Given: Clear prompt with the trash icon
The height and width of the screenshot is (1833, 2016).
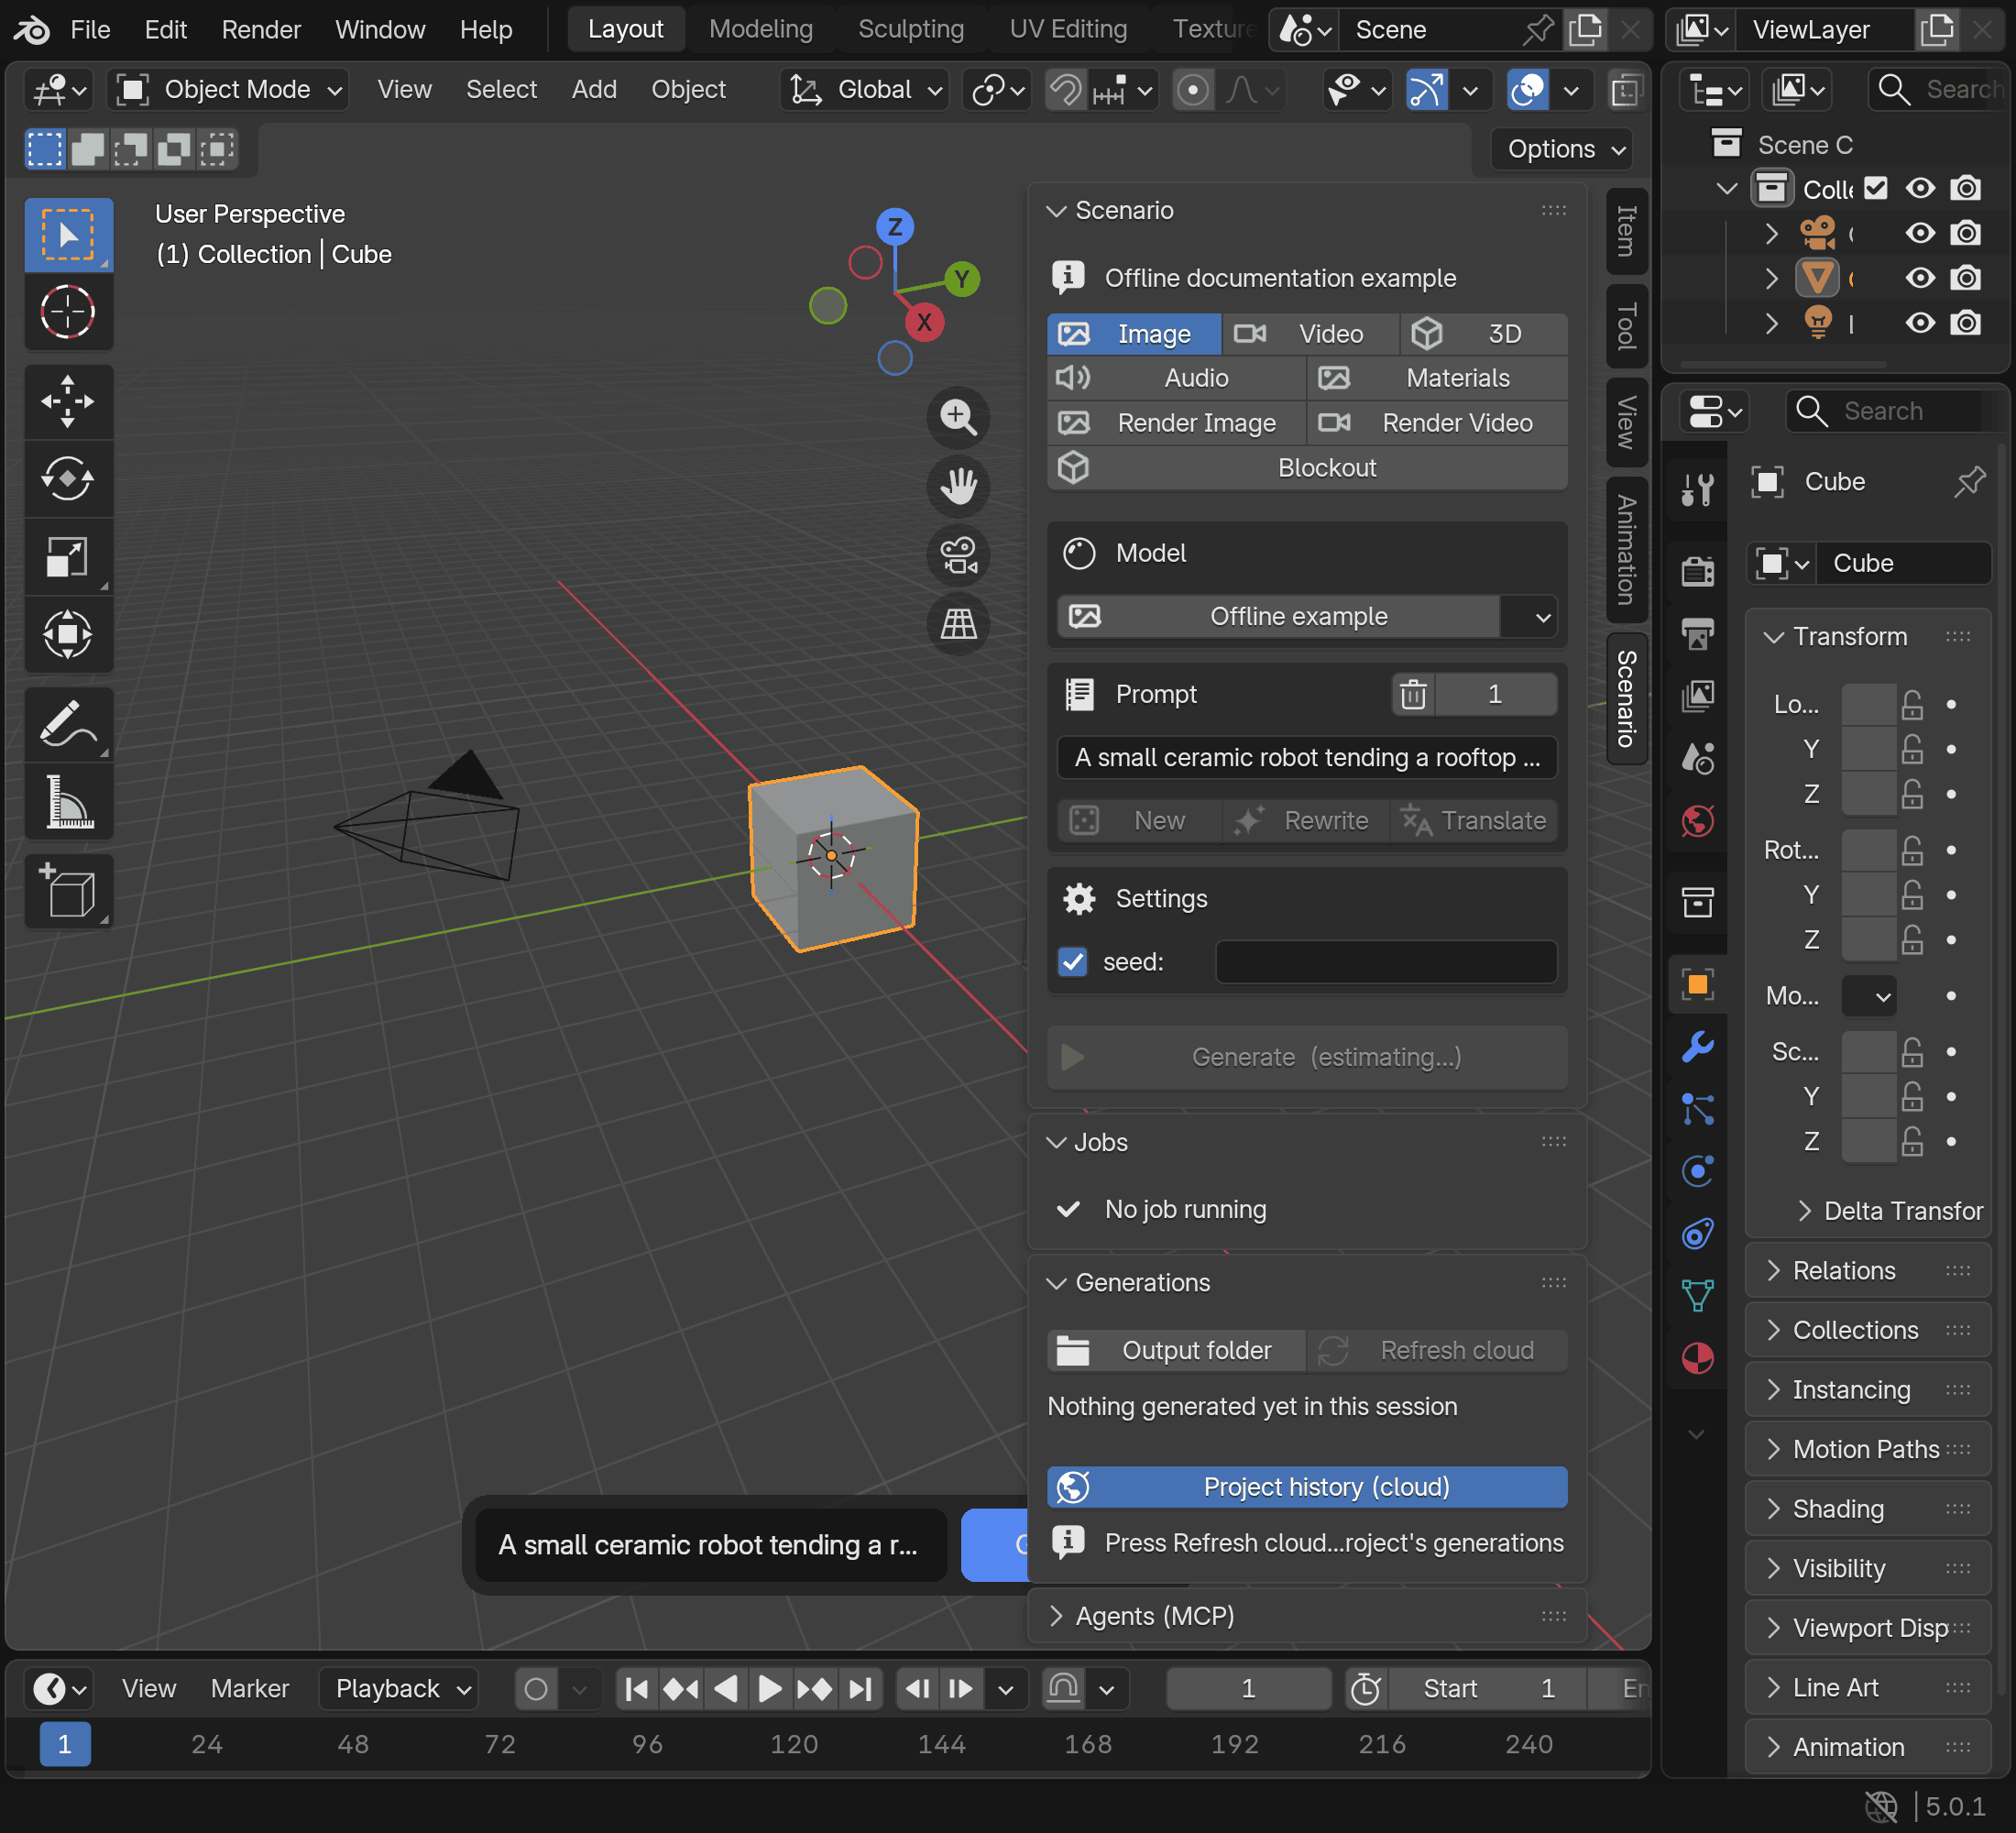Looking at the screenshot, I should (x=1412, y=694).
